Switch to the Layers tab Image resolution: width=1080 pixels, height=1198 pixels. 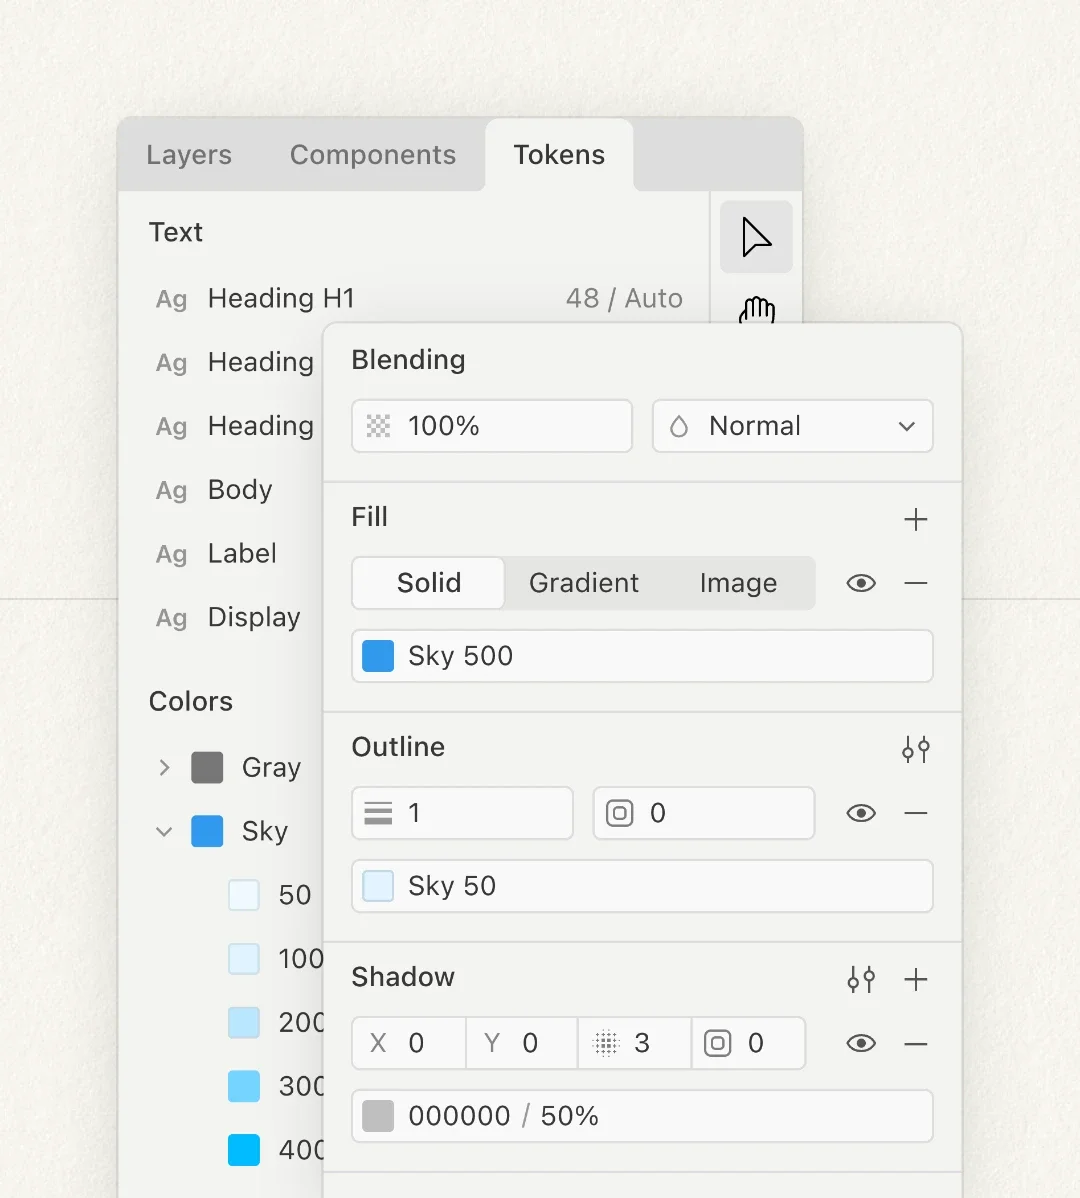(188, 155)
